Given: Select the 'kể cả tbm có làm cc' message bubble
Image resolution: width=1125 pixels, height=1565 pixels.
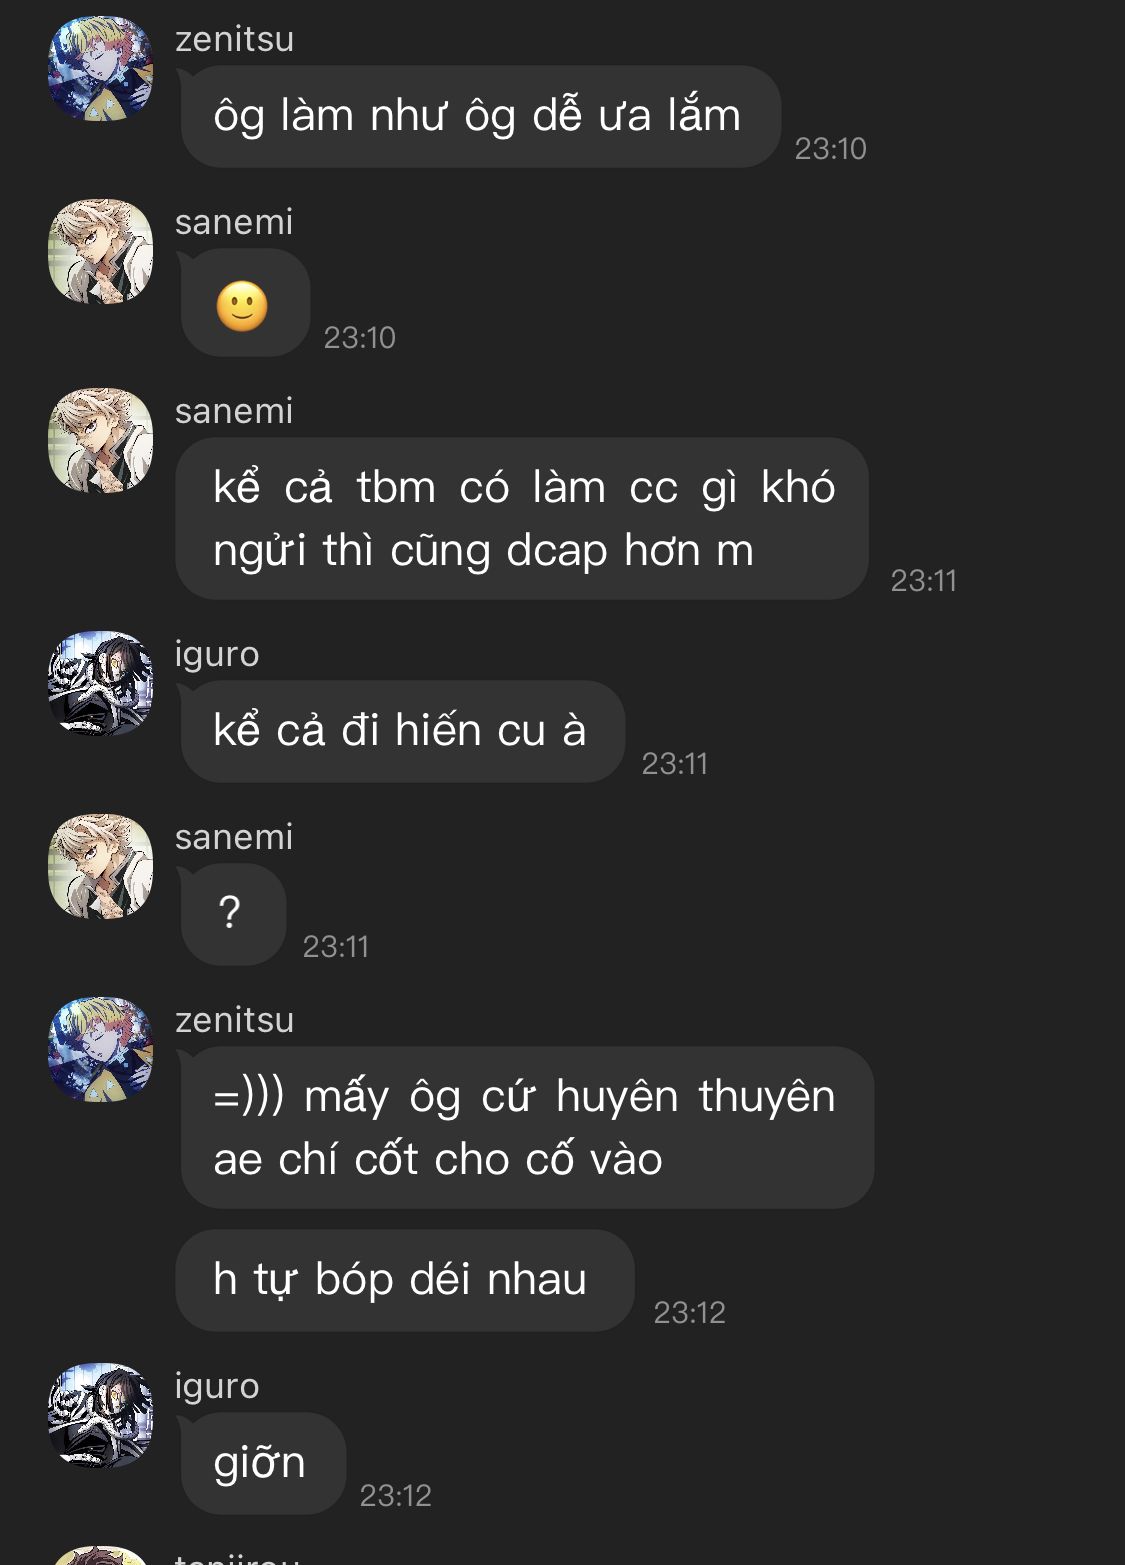Looking at the screenshot, I should point(522,518).
